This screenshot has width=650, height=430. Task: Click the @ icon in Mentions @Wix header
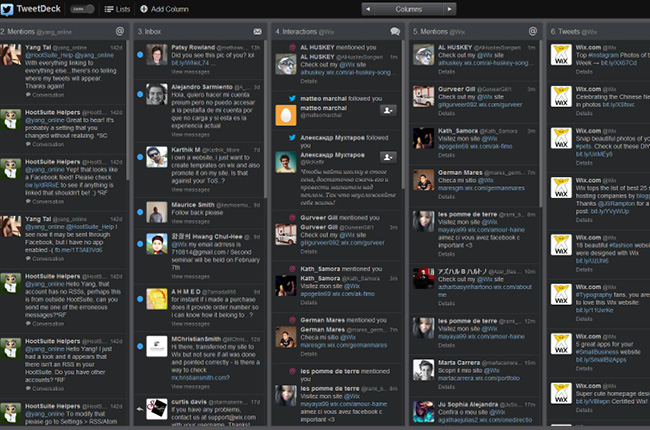point(532,32)
